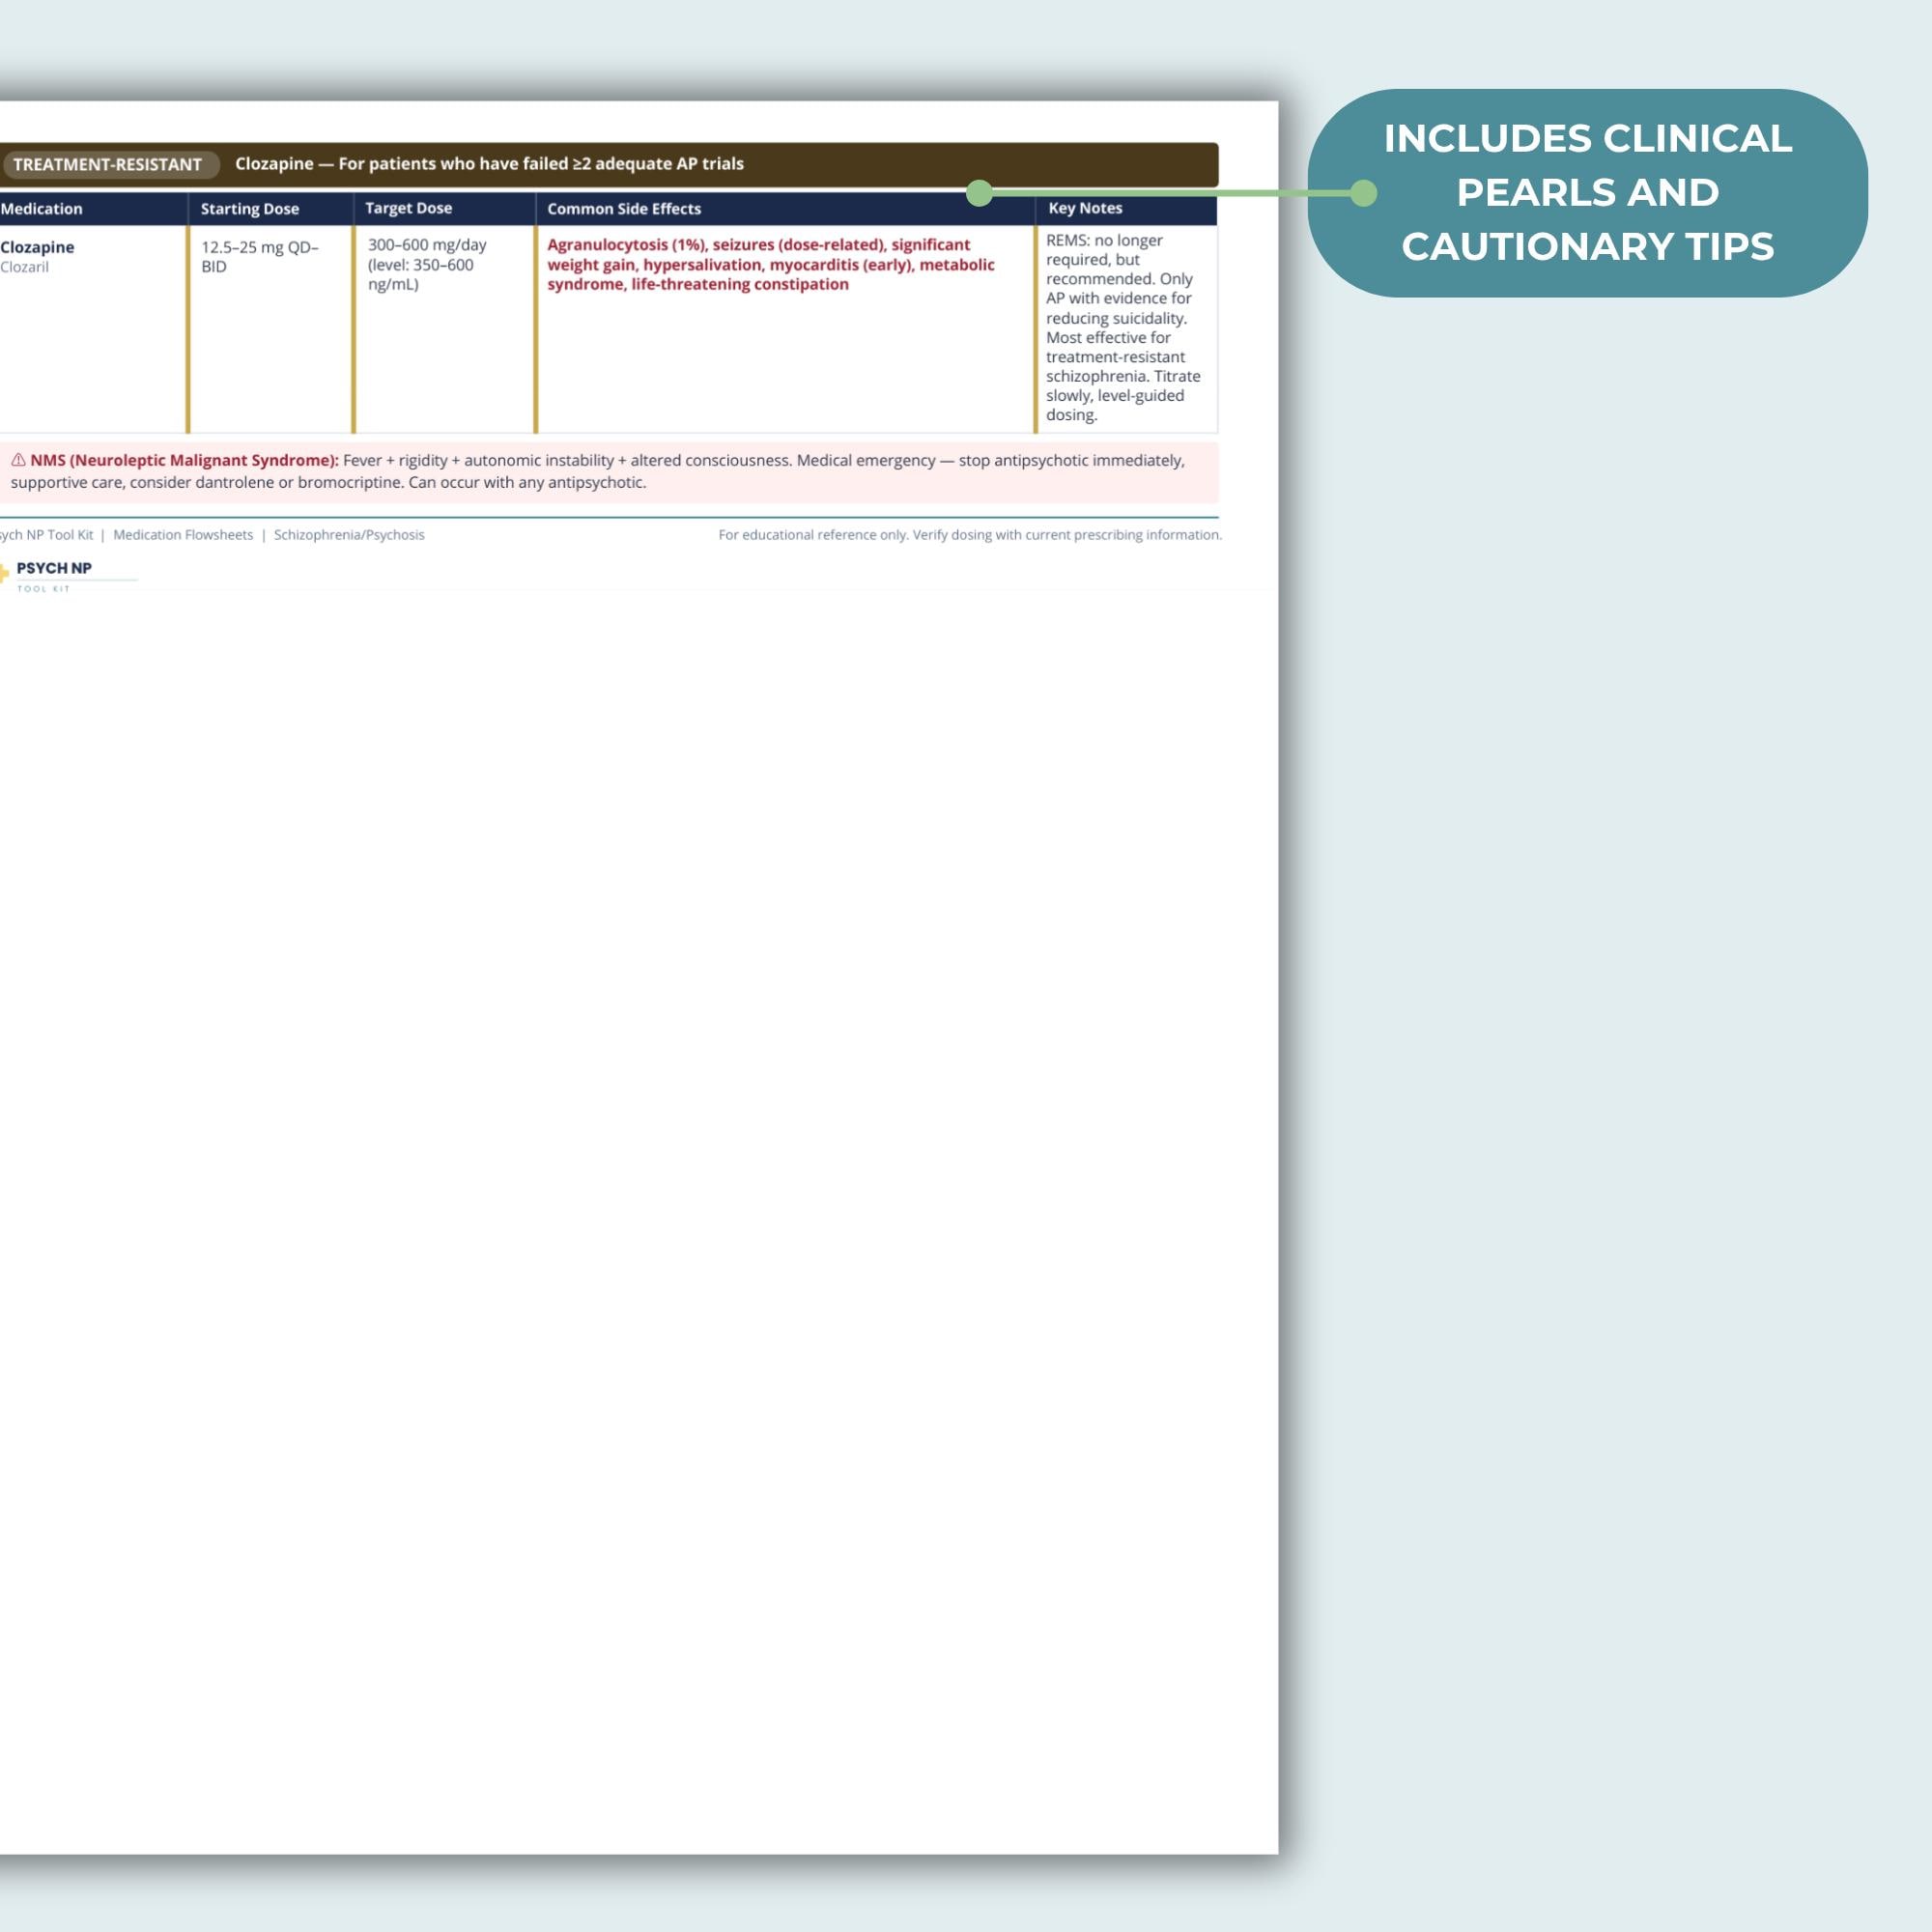Screen dimensions: 1932x1932
Task: Click the Clozaril brand name
Action: click(x=24, y=267)
